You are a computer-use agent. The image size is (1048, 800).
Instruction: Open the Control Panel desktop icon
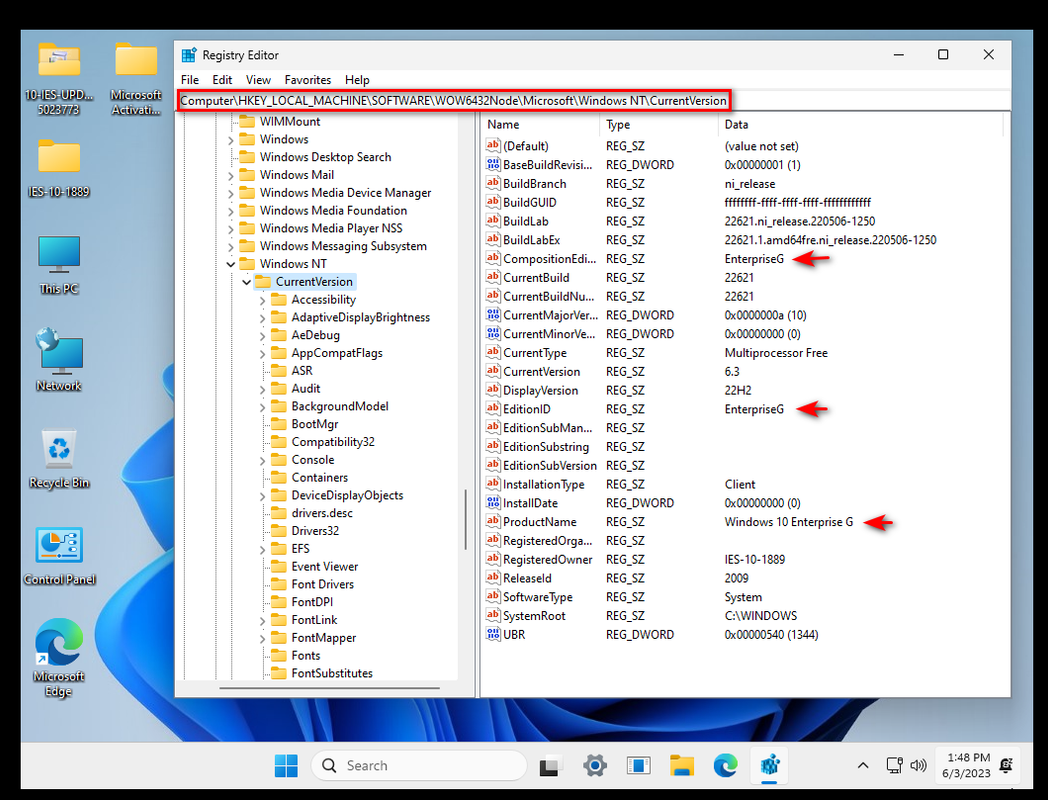pyautogui.click(x=59, y=555)
